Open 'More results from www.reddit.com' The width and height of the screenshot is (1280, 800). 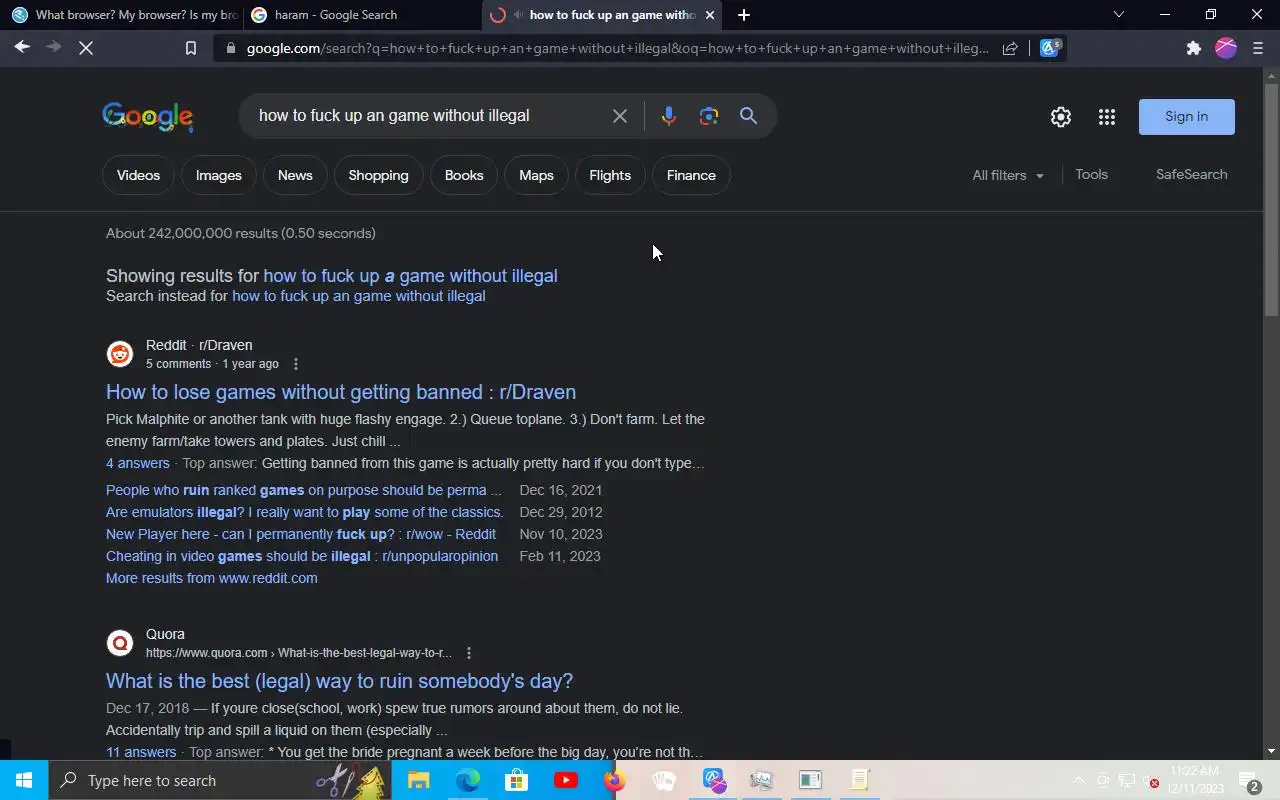[212, 578]
